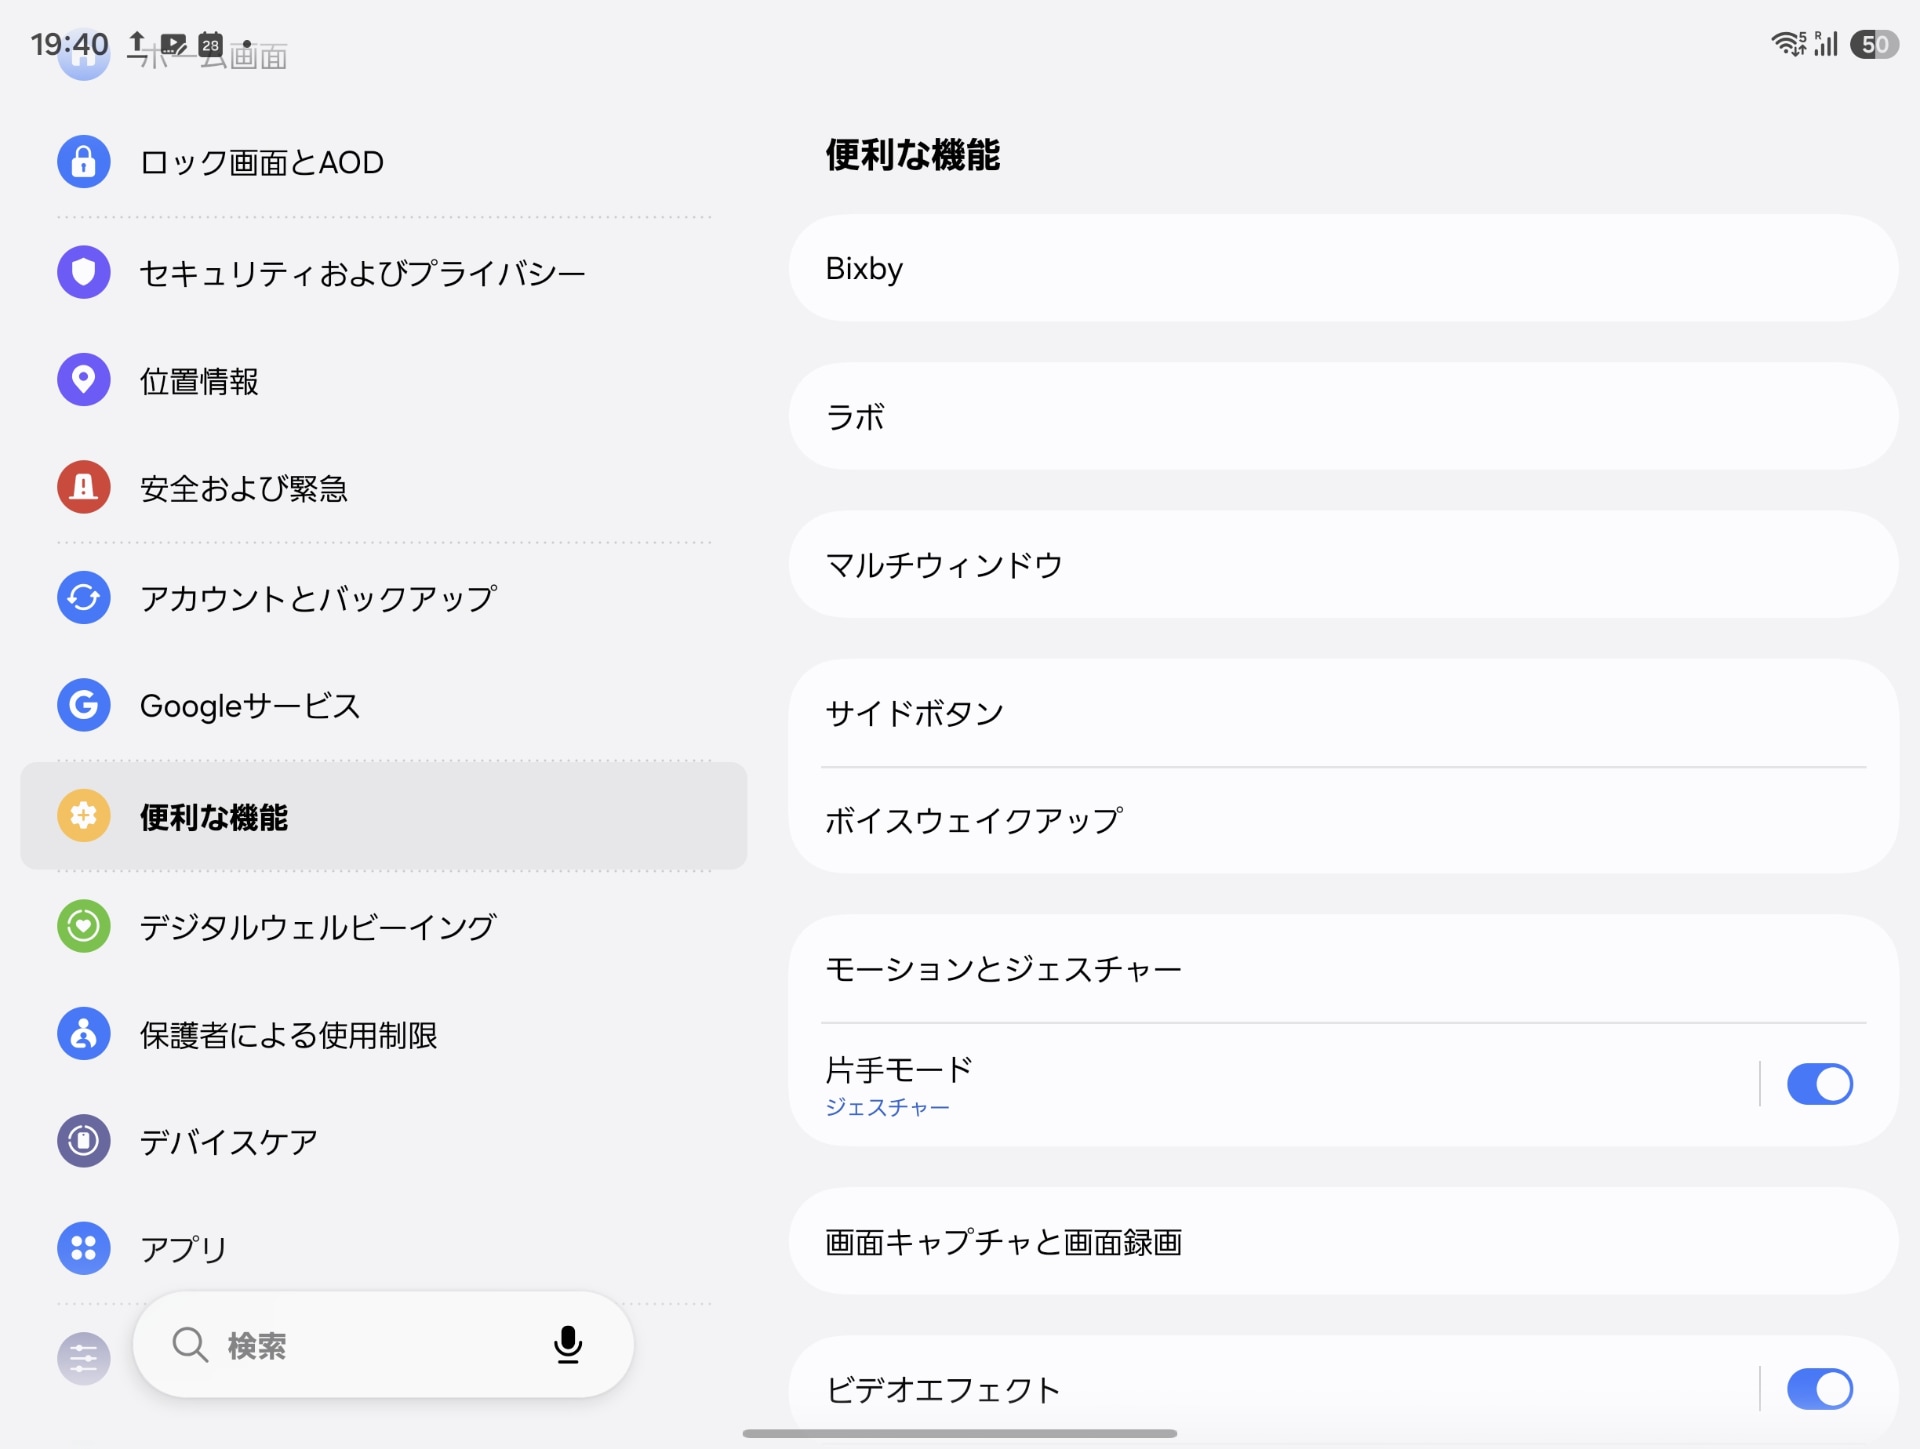Open ビデオエフェクト details

[1273, 1389]
